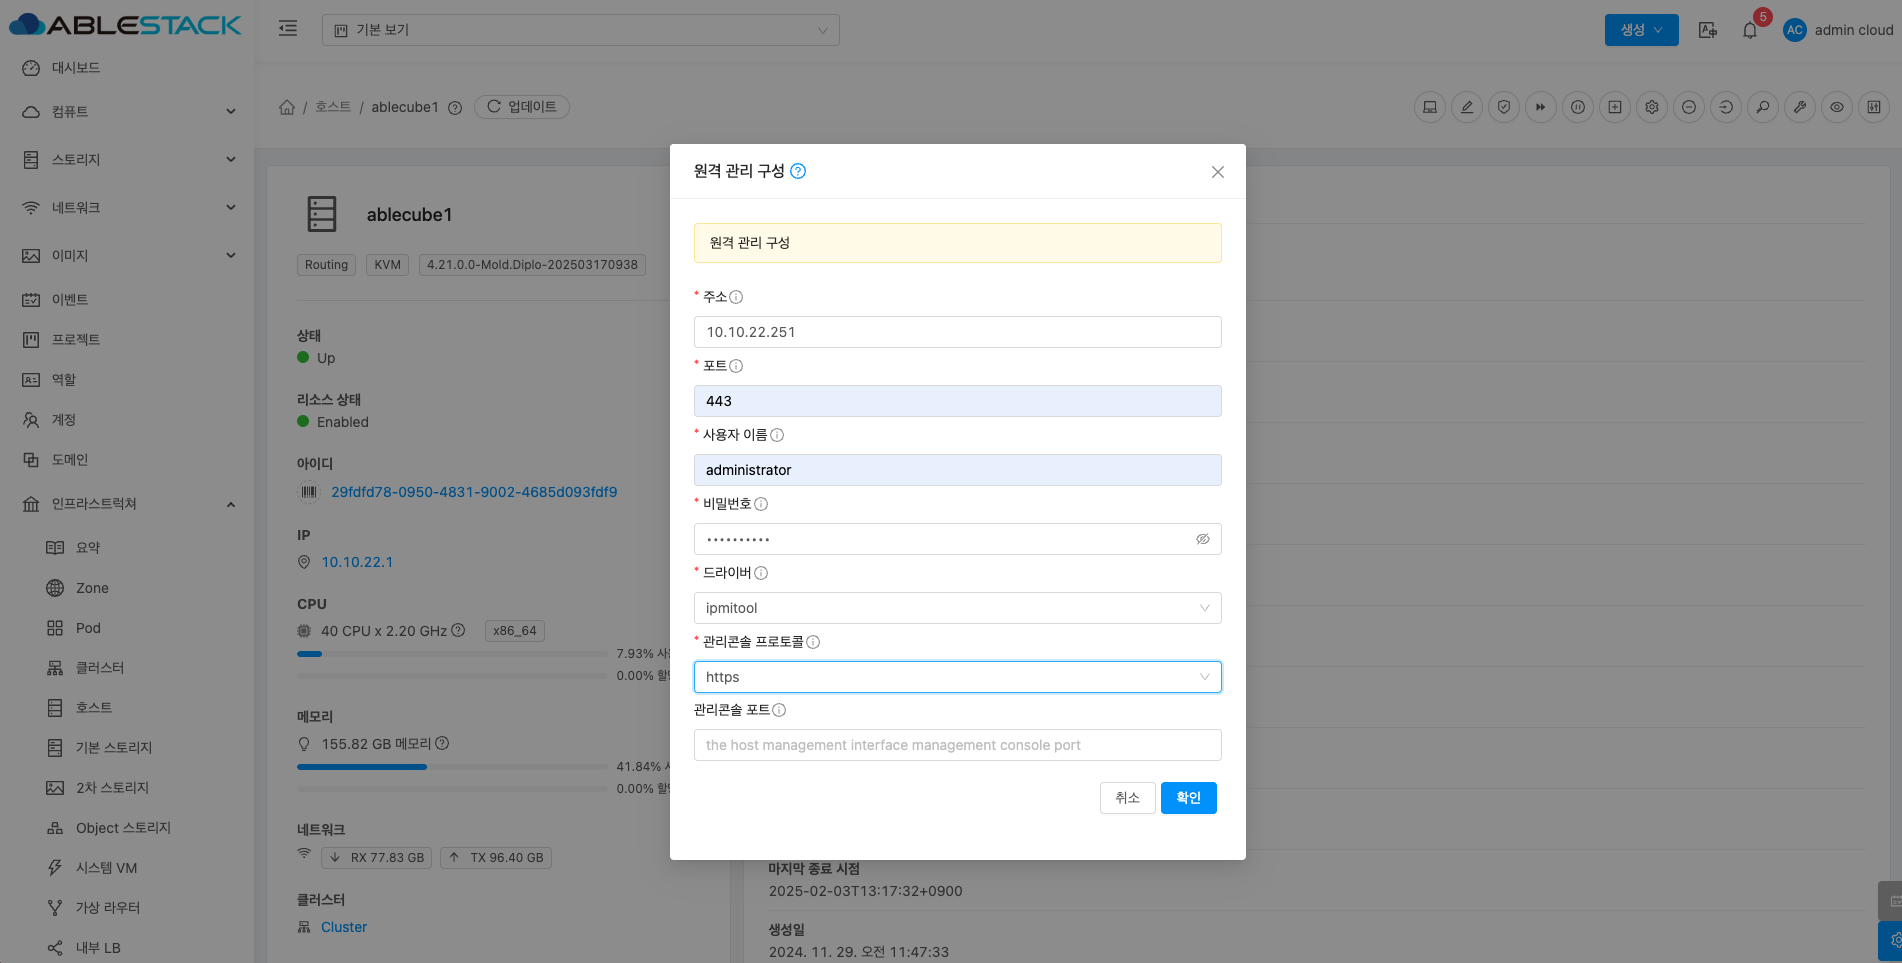Toggle password visibility eye icon
This screenshot has width=1902, height=963.
[x=1202, y=539]
